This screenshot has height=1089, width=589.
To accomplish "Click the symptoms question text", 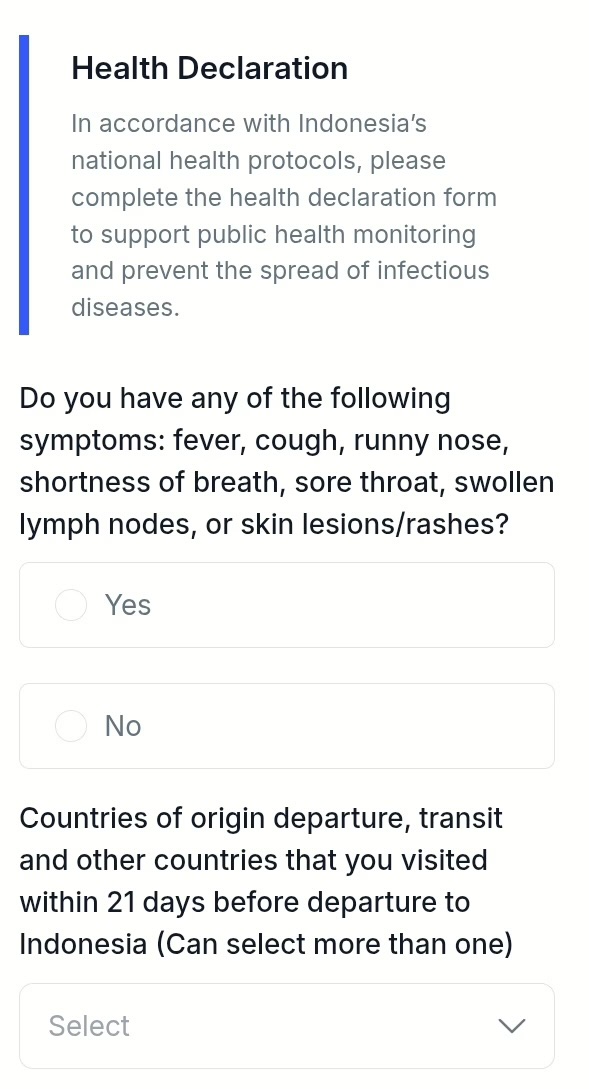I will 287,461.
